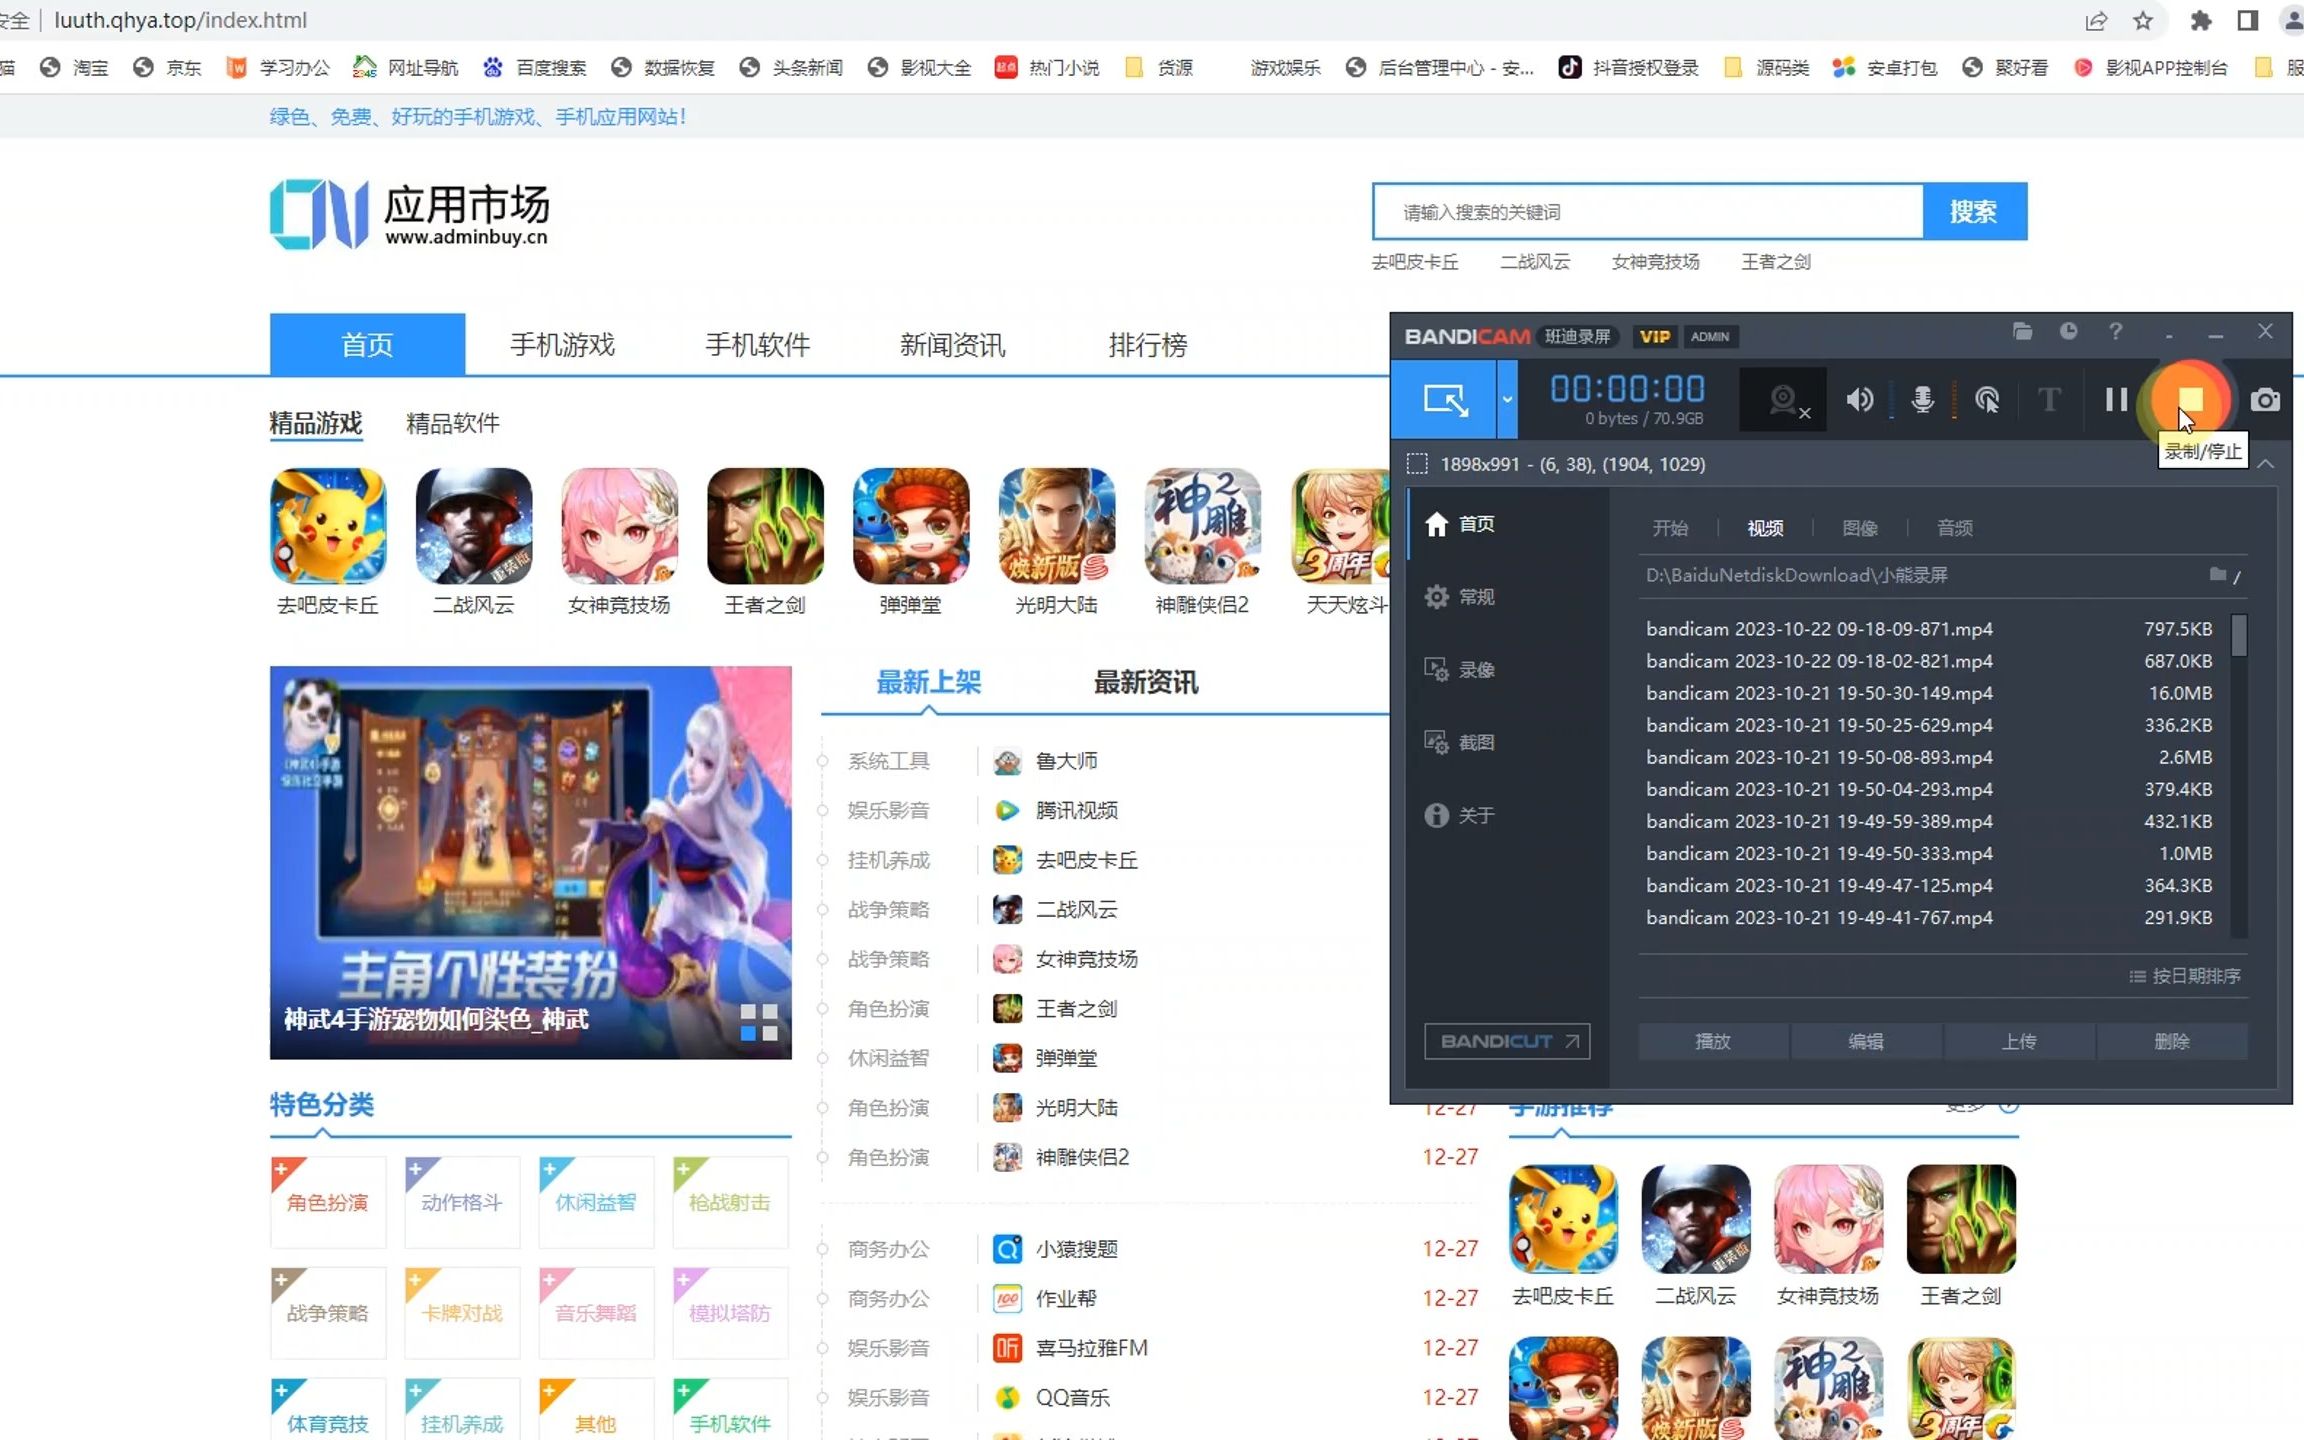This screenshot has height=1440, width=2304.
Task: Switch to 精品软件 tab
Action: click(452, 424)
